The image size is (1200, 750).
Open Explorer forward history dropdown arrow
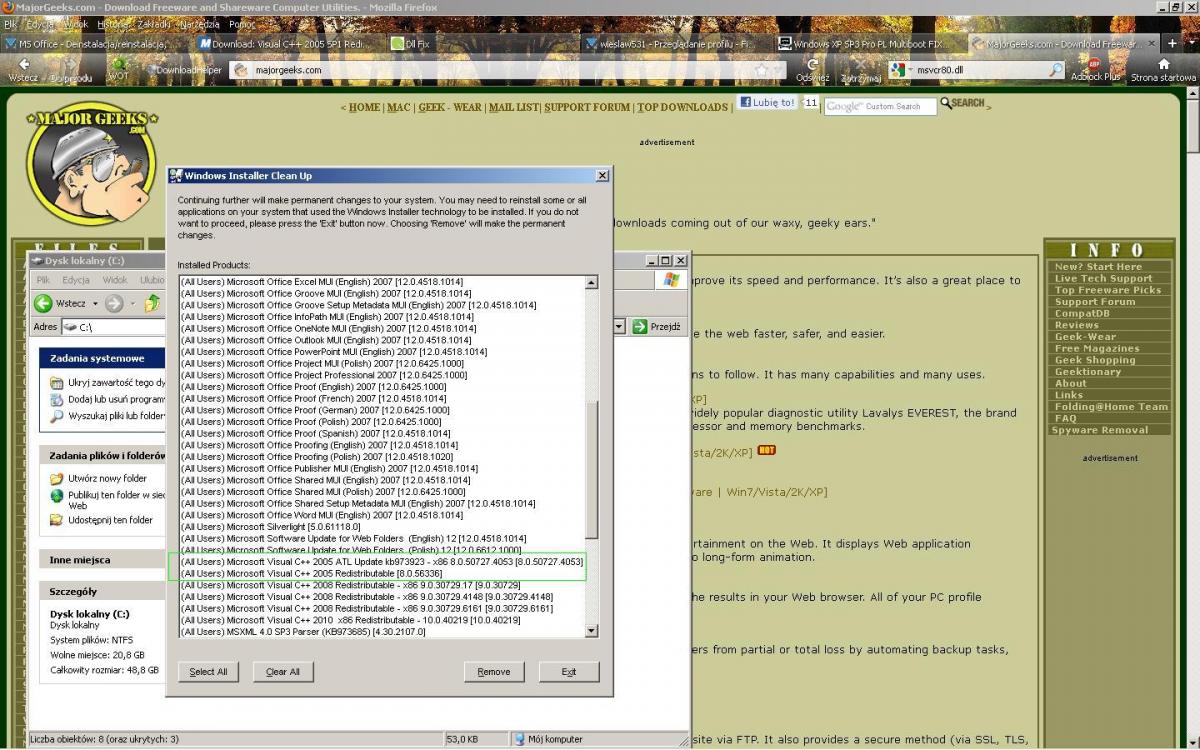133,303
